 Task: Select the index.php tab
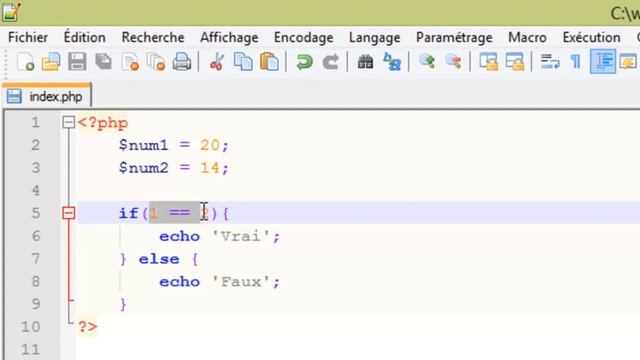click(x=47, y=96)
